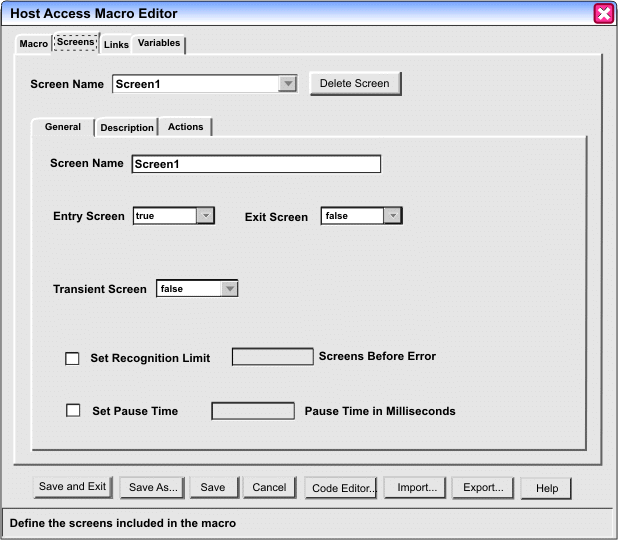Open the Actions sub-tab
This screenshot has width=618, height=540.
186,127
